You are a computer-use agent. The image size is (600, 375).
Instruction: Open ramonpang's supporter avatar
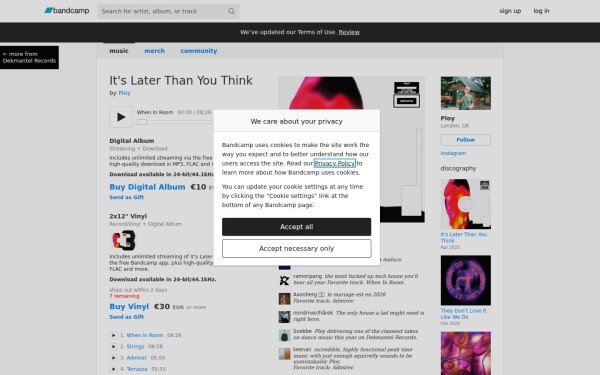[284, 280]
